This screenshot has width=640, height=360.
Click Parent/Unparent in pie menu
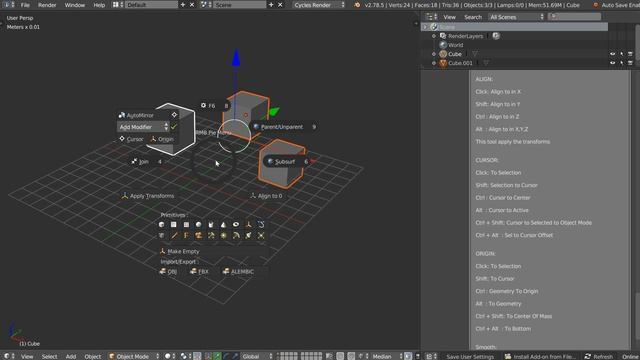coord(284,127)
